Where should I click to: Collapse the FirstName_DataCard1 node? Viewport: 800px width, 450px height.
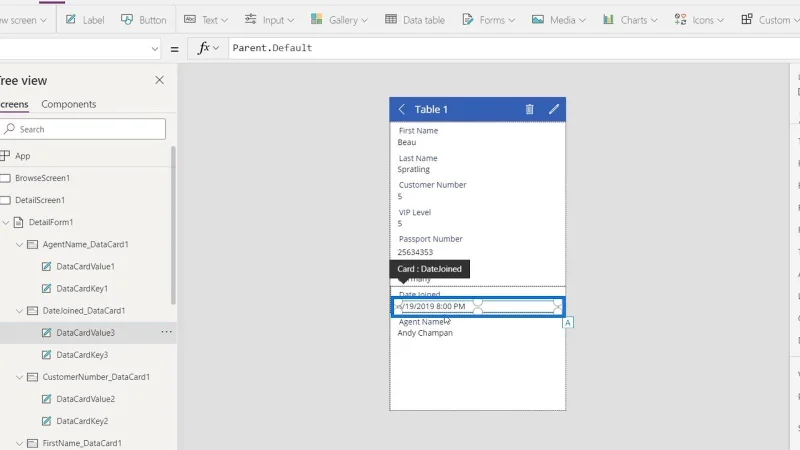[19, 443]
